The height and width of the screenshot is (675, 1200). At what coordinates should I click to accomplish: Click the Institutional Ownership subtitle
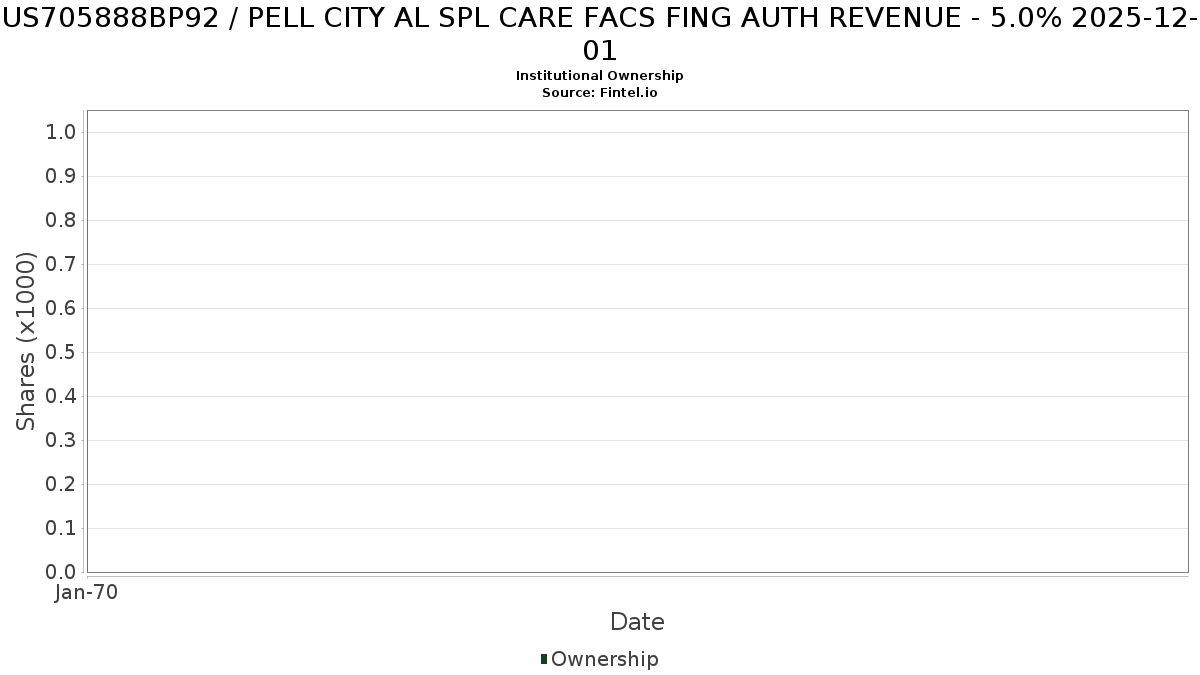click(x=600, y=76)
